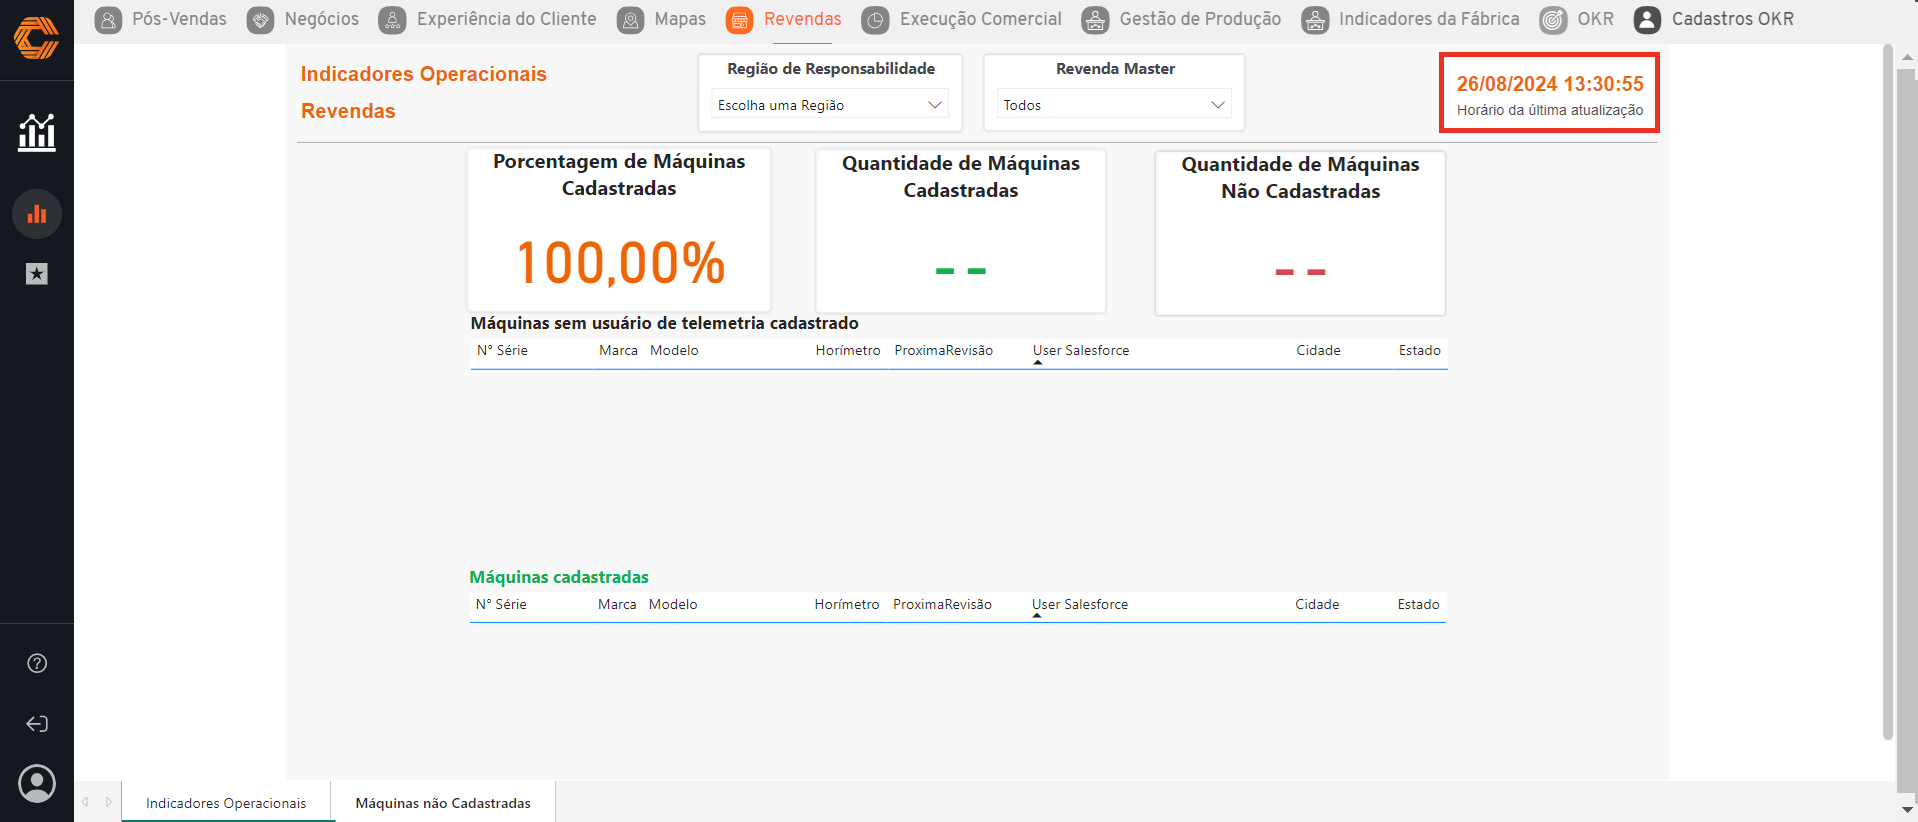Open the analytics chart icon in sidebar
The height and width of the screenshot is (822, 1918).
[37, 132]
